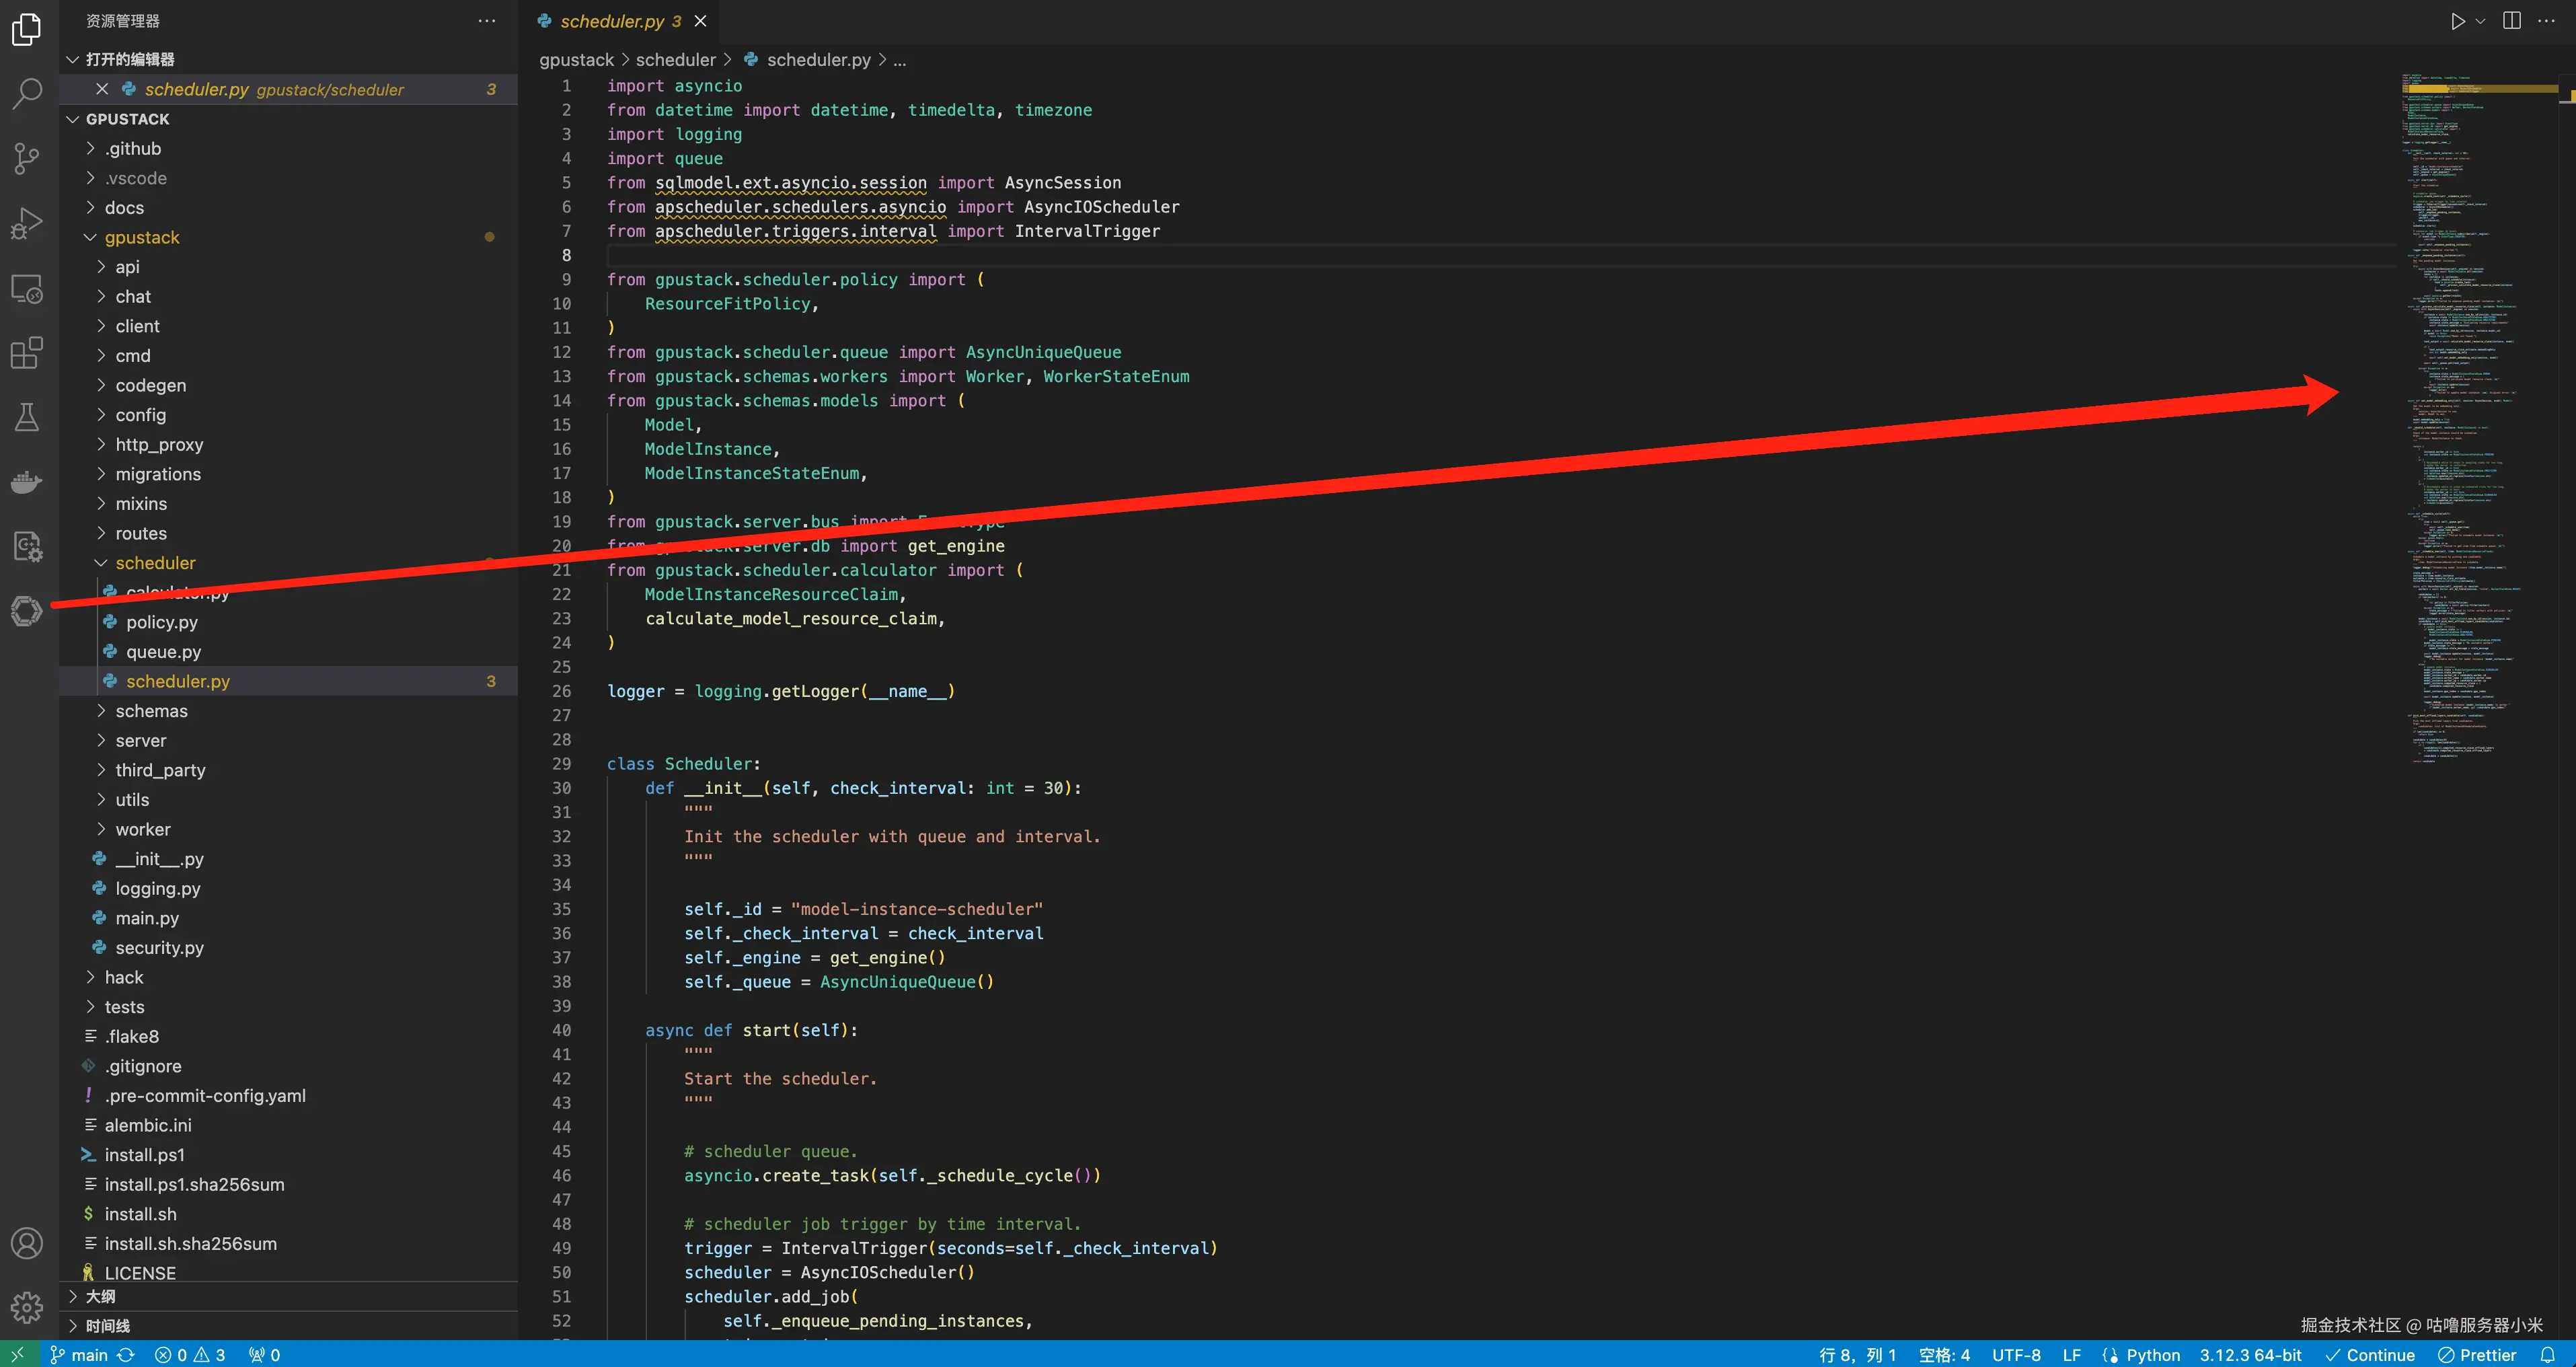Open the Search view in activity bar
Viewport: 2576px width, 1367px height.
click(27, 94)
